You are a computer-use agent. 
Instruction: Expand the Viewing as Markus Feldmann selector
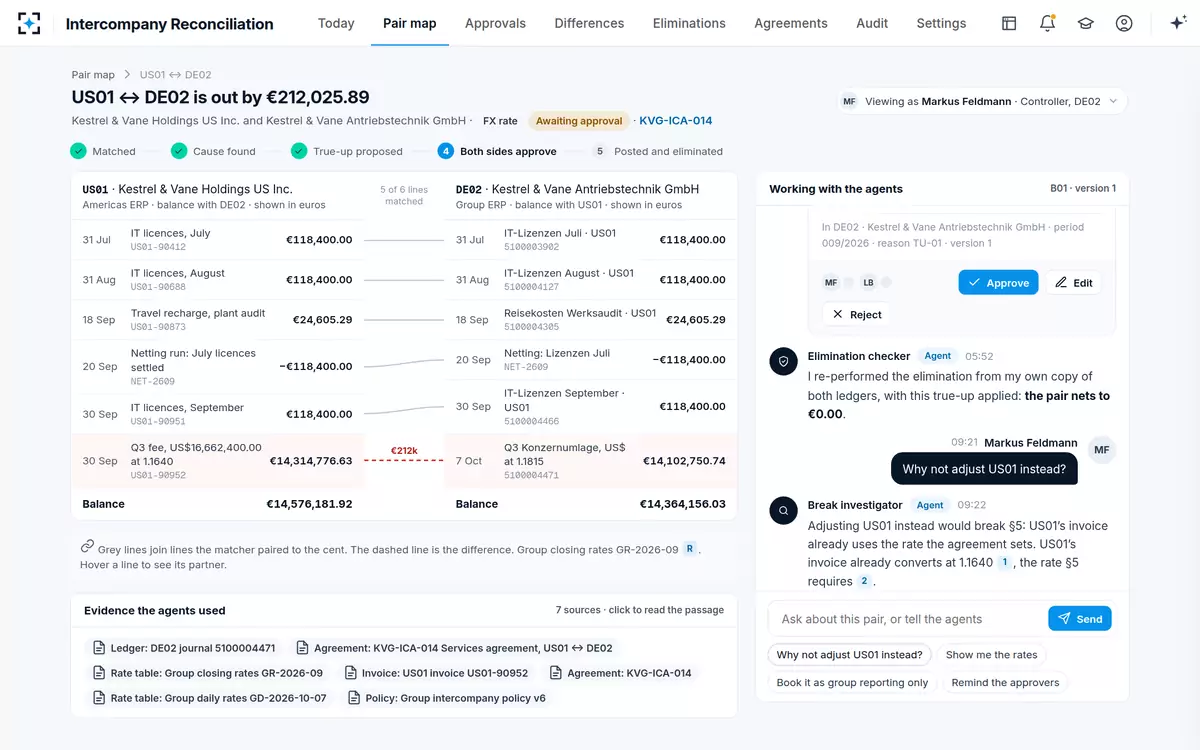[x=982, y=101]
